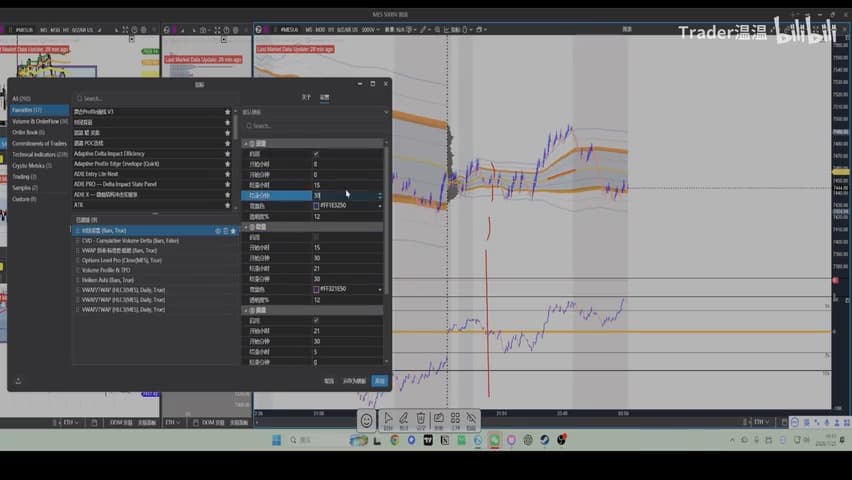This screenshot has height=480, width=852.
Task: Toggle checkbox for the VWAP (Bars, True) indicator
Action: point(78,251)
